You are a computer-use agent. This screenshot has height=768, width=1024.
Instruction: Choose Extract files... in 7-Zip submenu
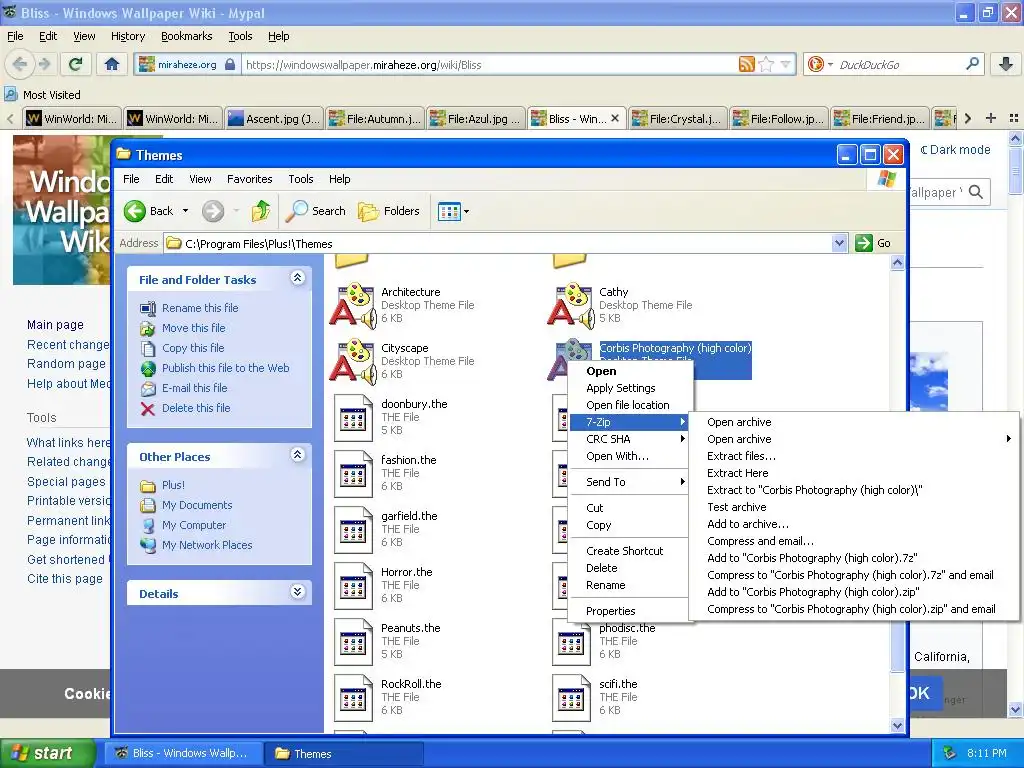[853, 456]
